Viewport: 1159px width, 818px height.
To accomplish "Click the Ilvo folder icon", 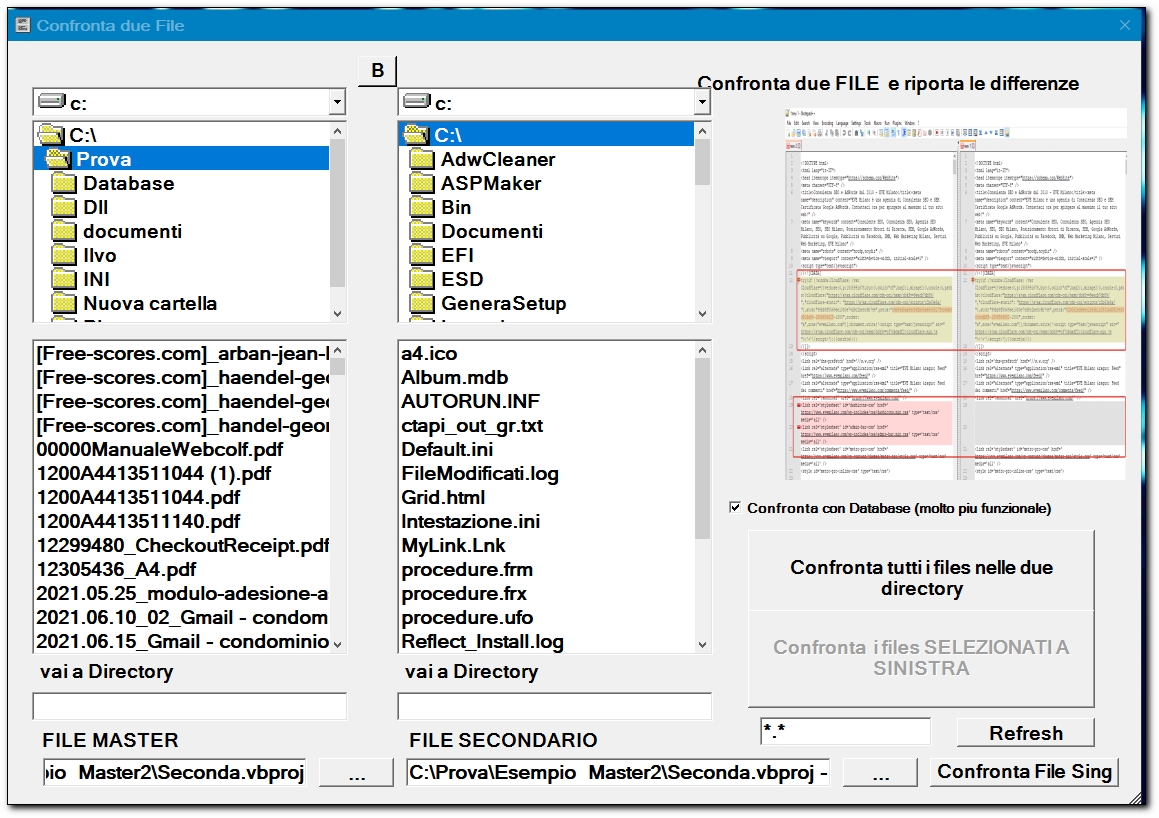I will coord(64,256).
